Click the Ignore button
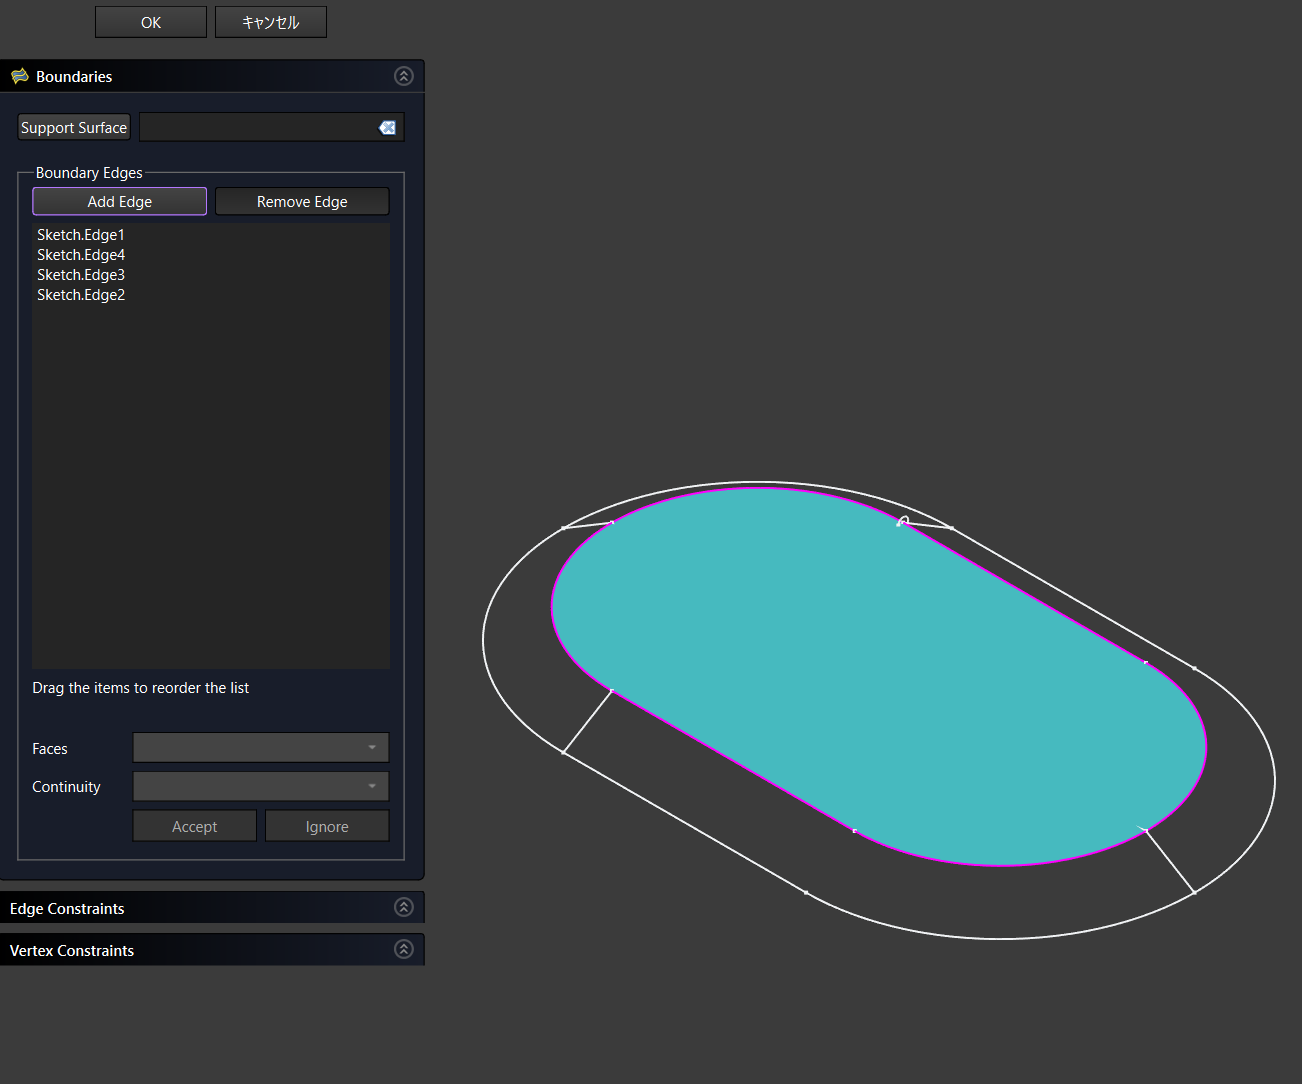1302x1084 pixels. click(x=327, y=826)
